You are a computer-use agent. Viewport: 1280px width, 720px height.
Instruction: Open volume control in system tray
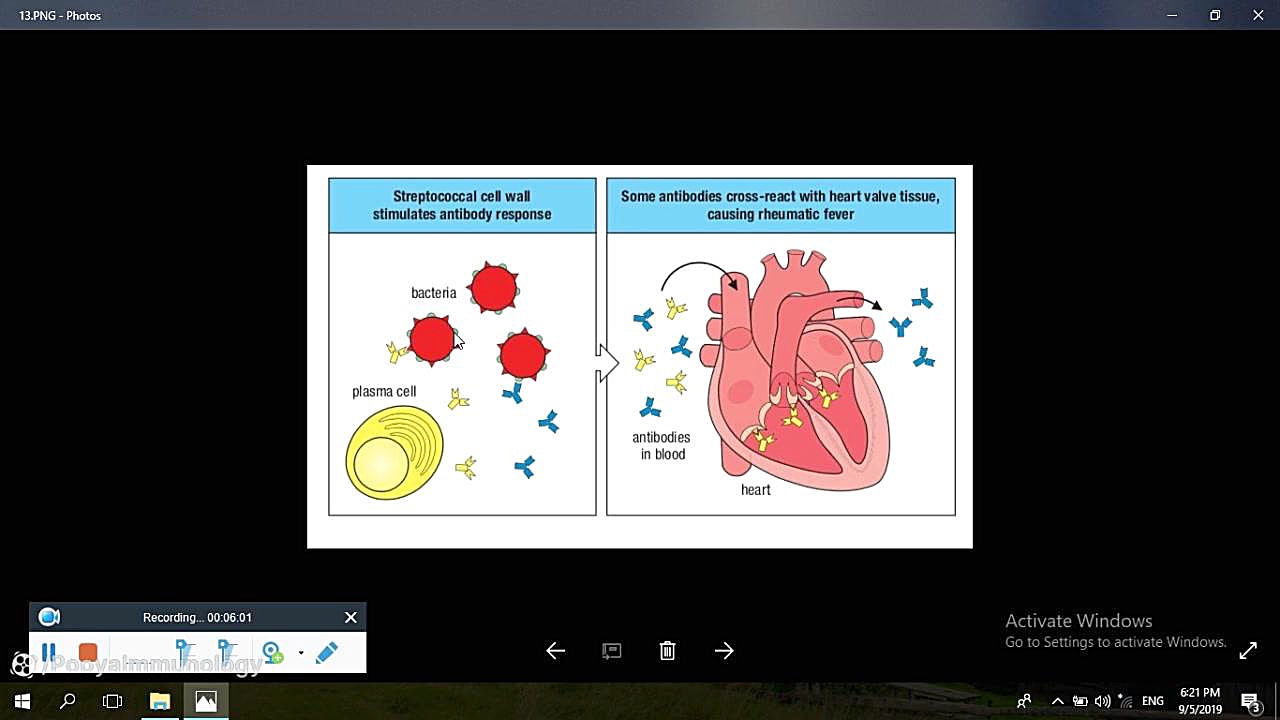tap(1102, 701)
